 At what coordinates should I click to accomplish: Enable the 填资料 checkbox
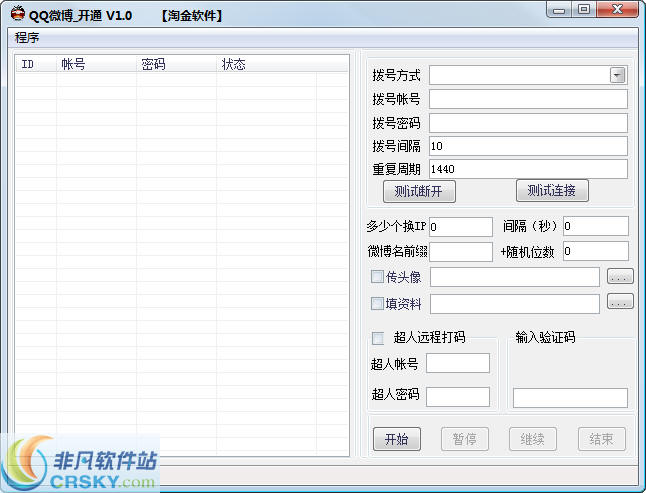(377, 304)
